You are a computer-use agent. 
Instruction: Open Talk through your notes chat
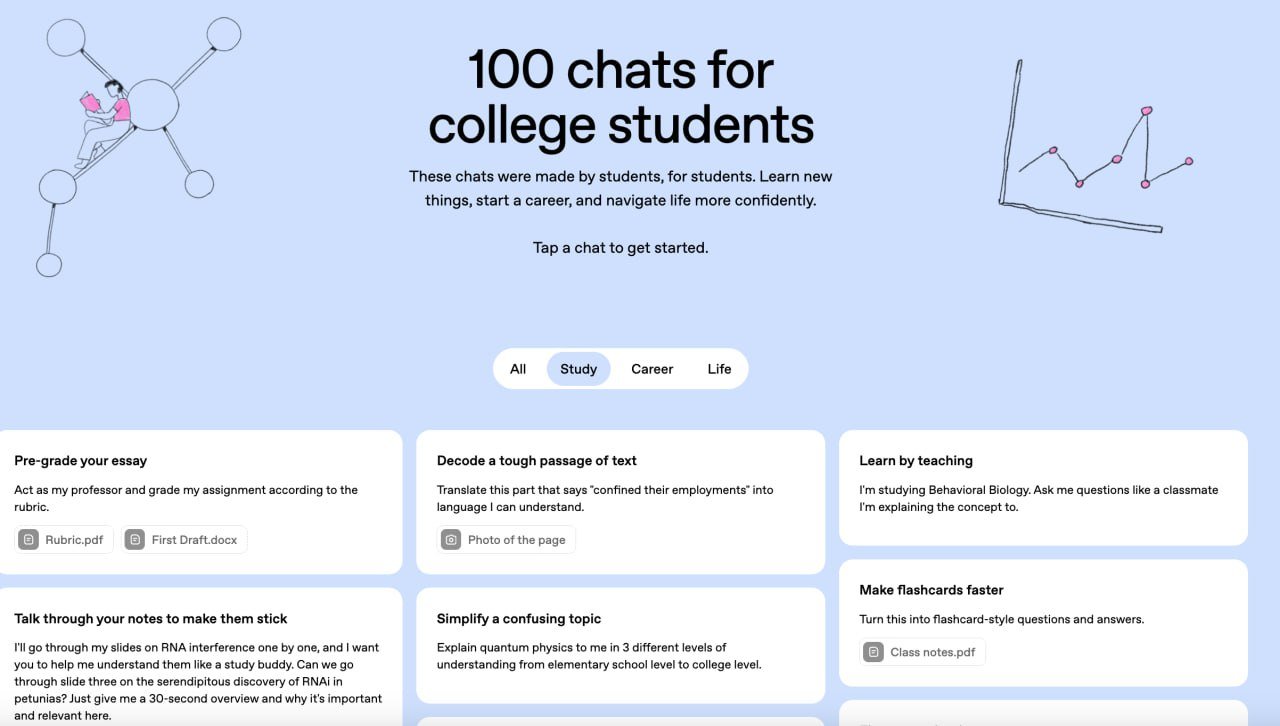(200, 655)
